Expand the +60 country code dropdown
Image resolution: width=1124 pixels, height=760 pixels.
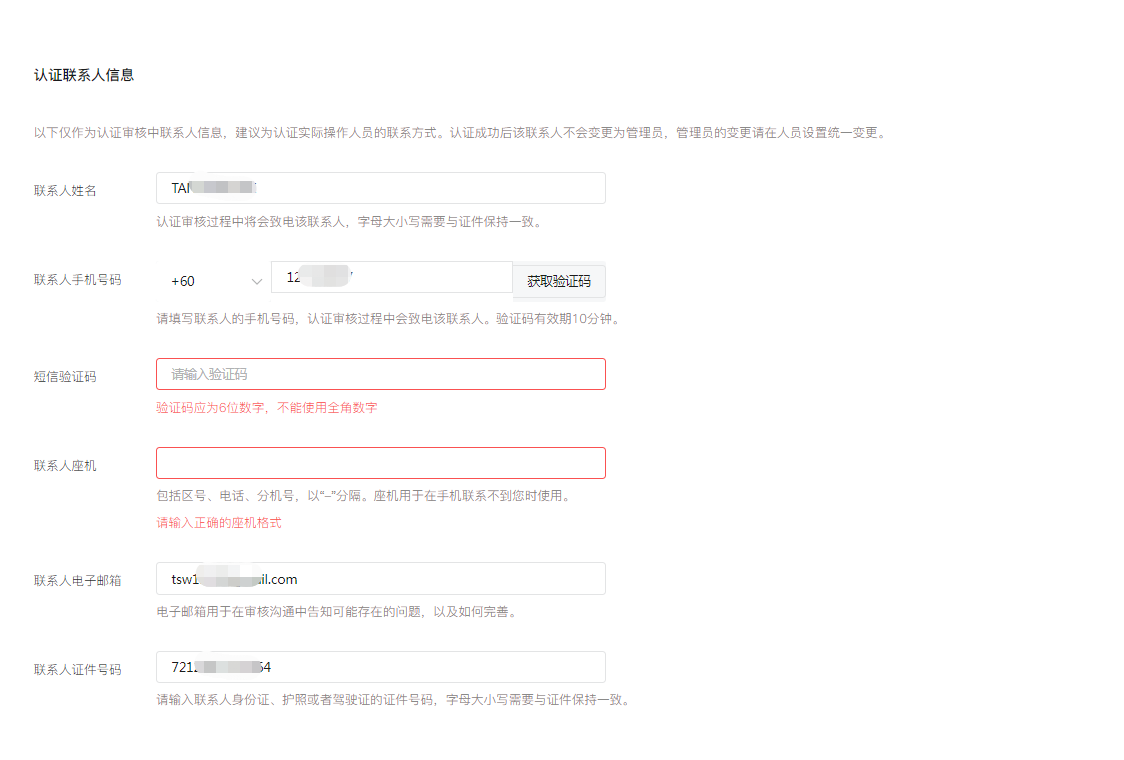point(213,281)
